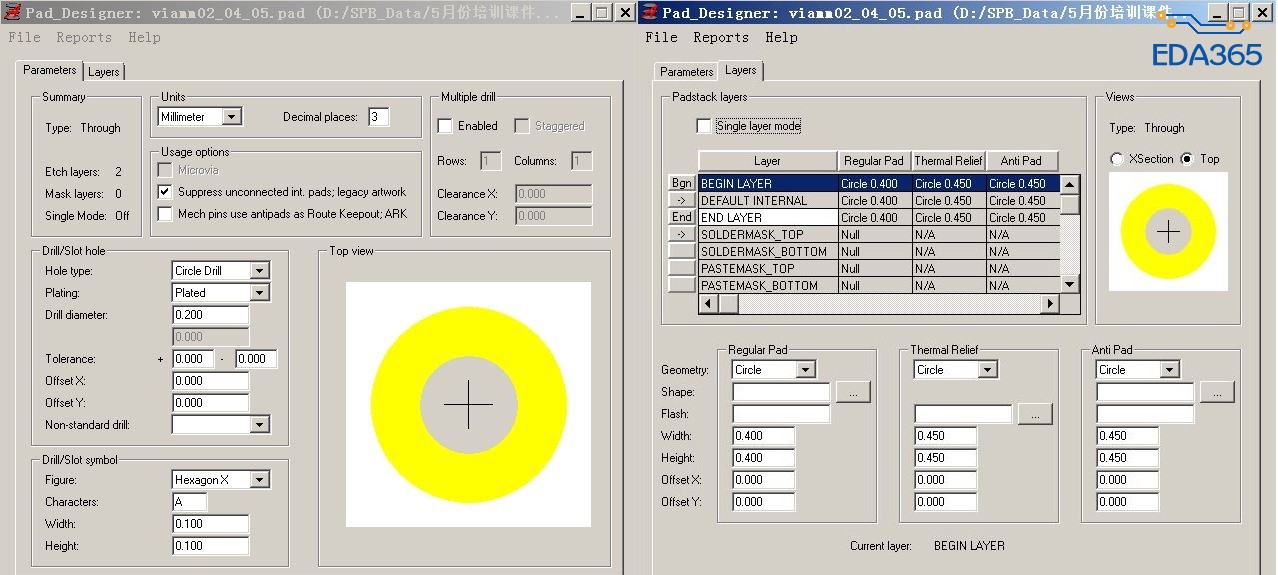Click the Thermal Relief column header
1278x575 pixels.
coord(947,161)
